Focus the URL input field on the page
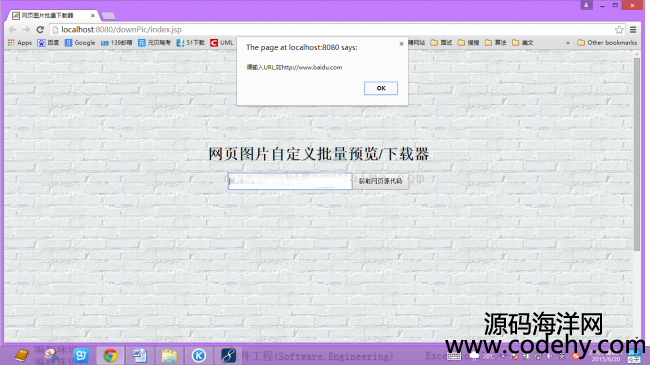The width and height of the screenshot is (650, 365). [x=290, y=181]
